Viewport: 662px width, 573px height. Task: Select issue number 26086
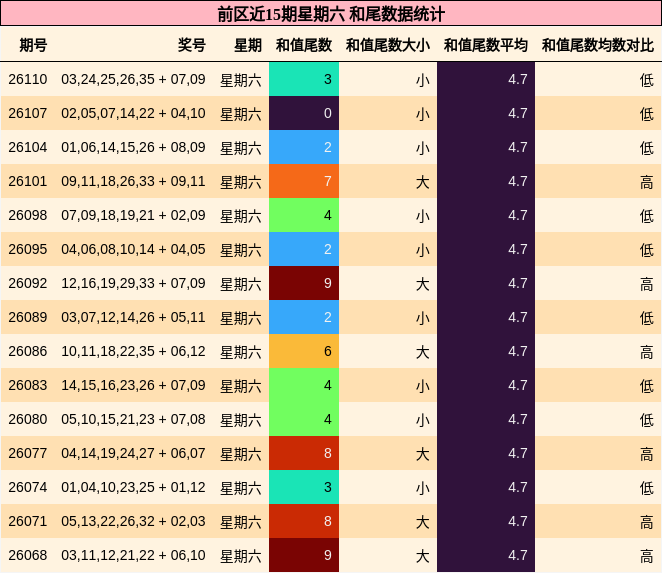coord(28,351)
